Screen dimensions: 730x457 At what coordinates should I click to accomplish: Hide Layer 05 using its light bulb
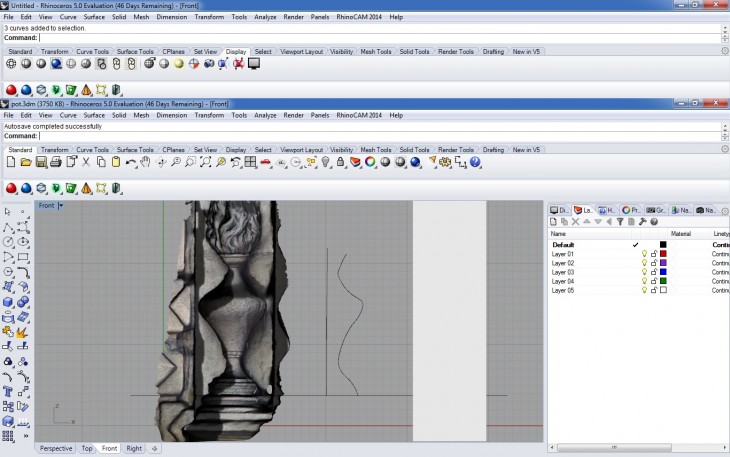coord(644,290)
